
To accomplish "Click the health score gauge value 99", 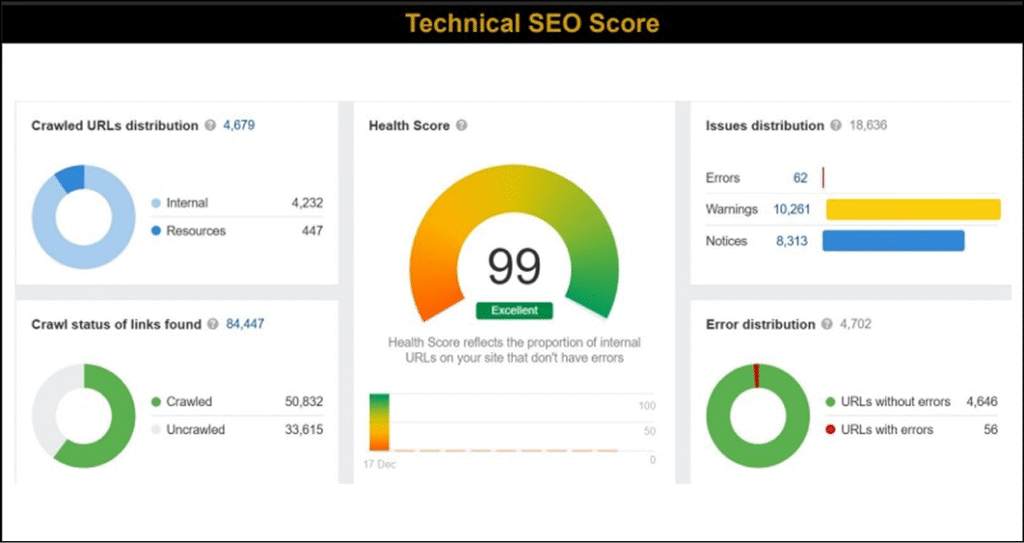I will pos(514,266).
